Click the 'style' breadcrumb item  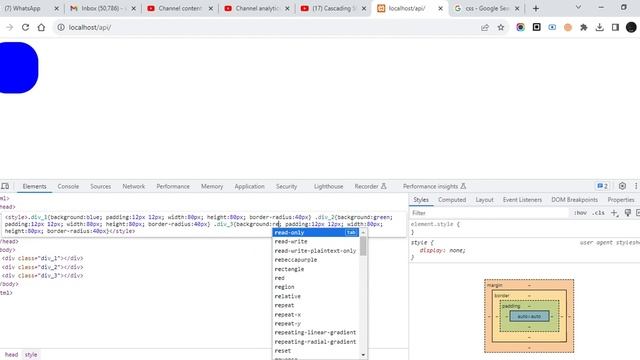(x=31, y=355)
